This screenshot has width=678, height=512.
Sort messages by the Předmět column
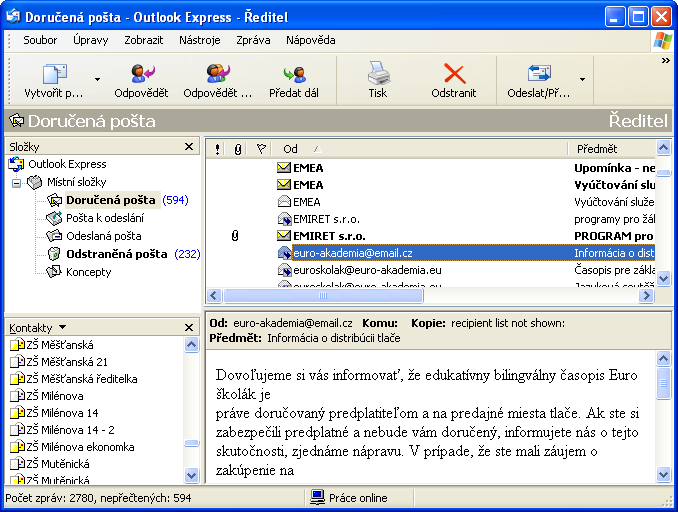coord(612,149)
